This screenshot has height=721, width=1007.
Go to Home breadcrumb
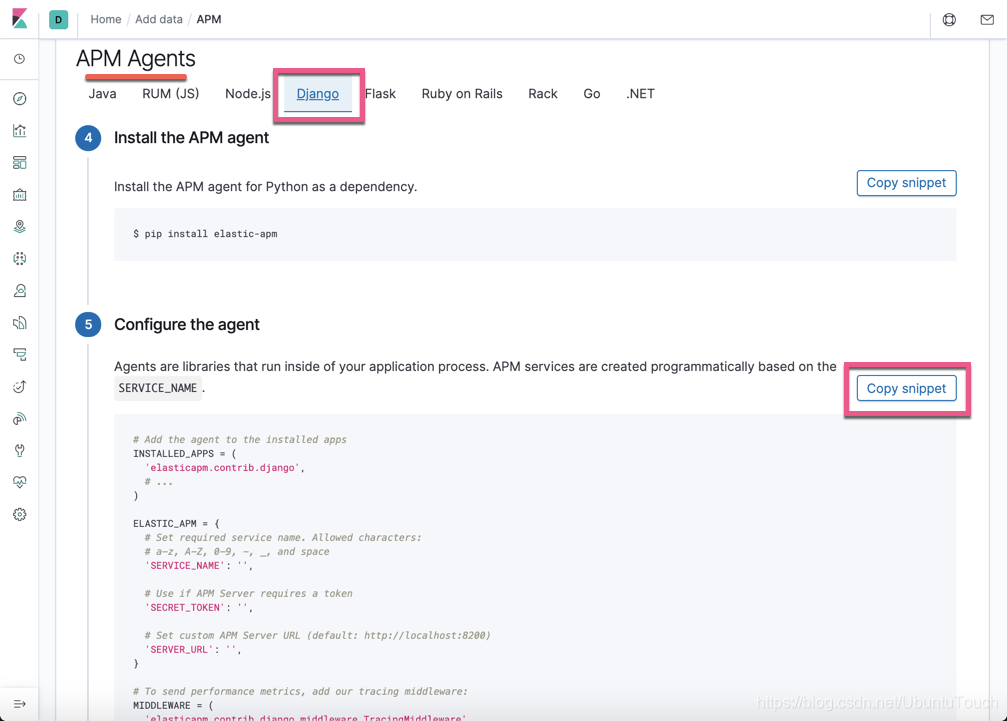click(x=106, y=19)
